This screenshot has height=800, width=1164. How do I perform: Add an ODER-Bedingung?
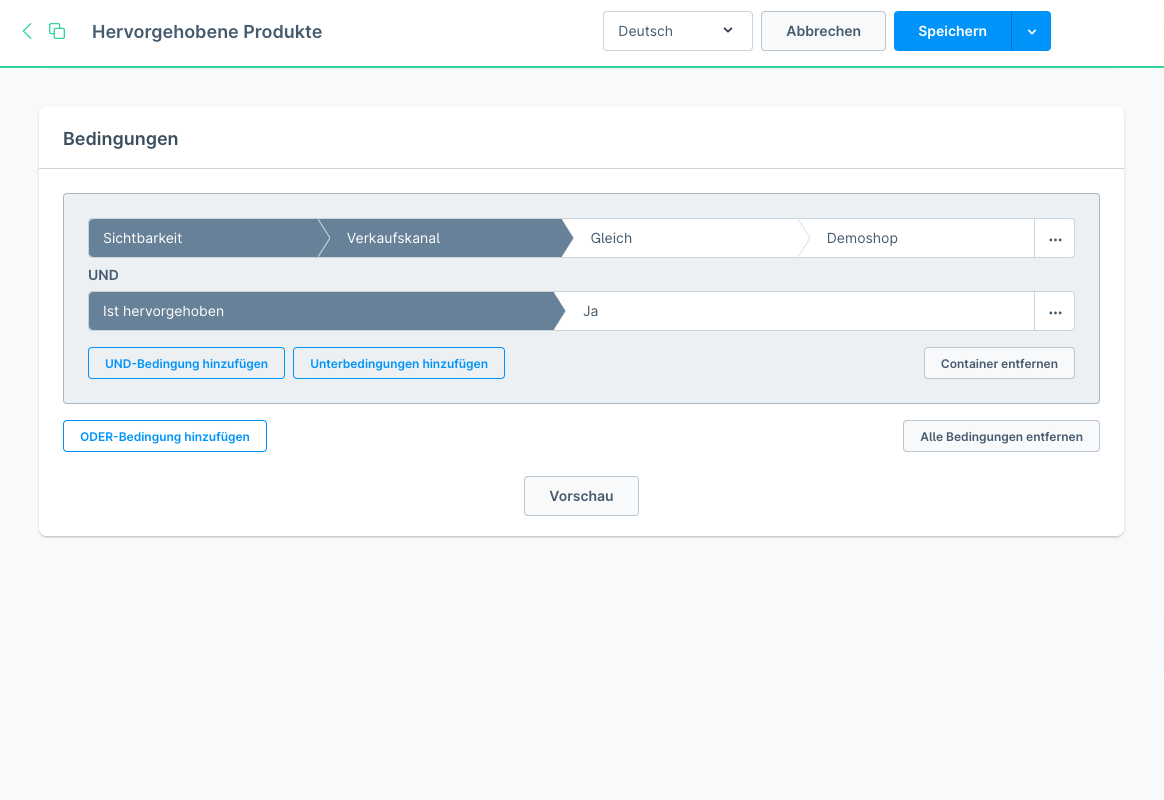(165, 437)
